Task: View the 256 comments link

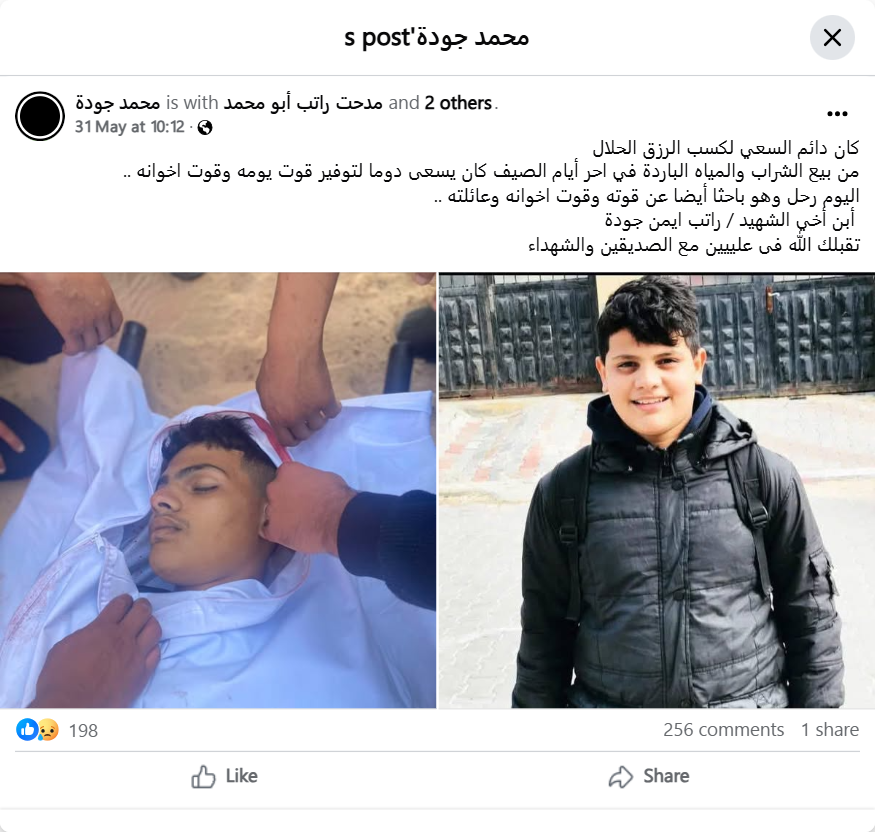Action: [x=723, y=730]
